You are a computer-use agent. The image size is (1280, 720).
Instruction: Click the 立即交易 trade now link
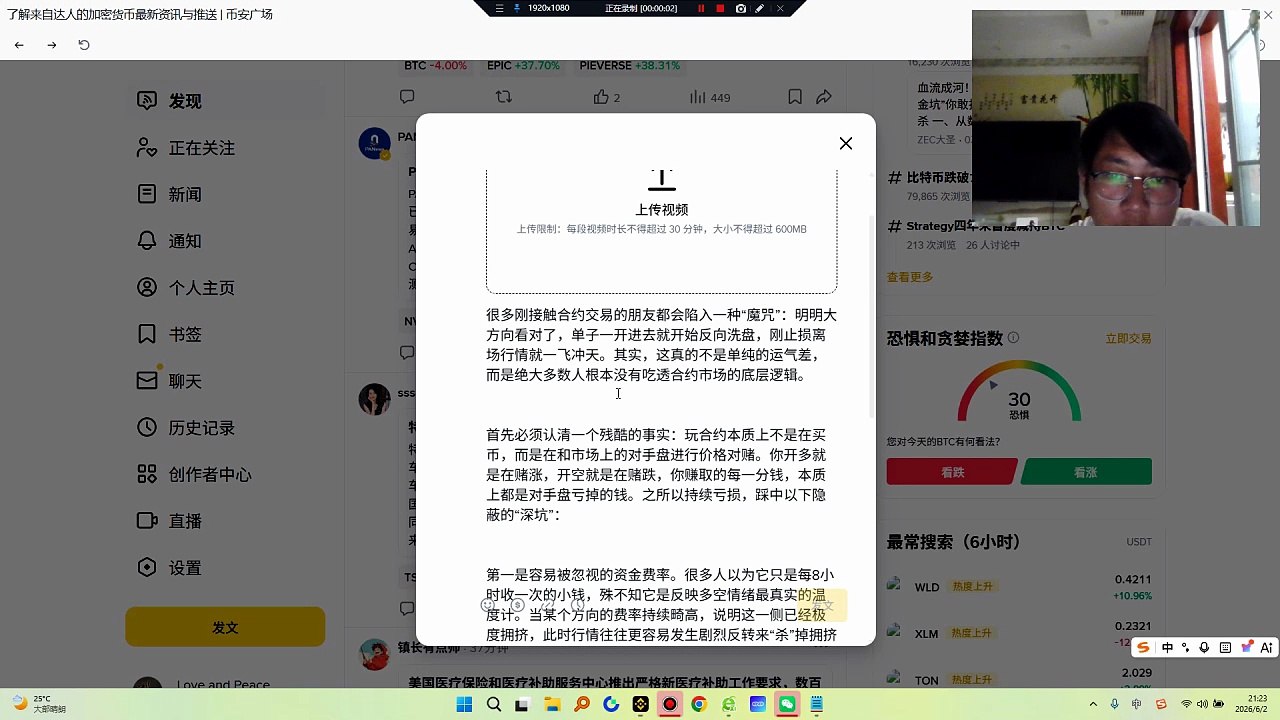(x=1128, y=339)
